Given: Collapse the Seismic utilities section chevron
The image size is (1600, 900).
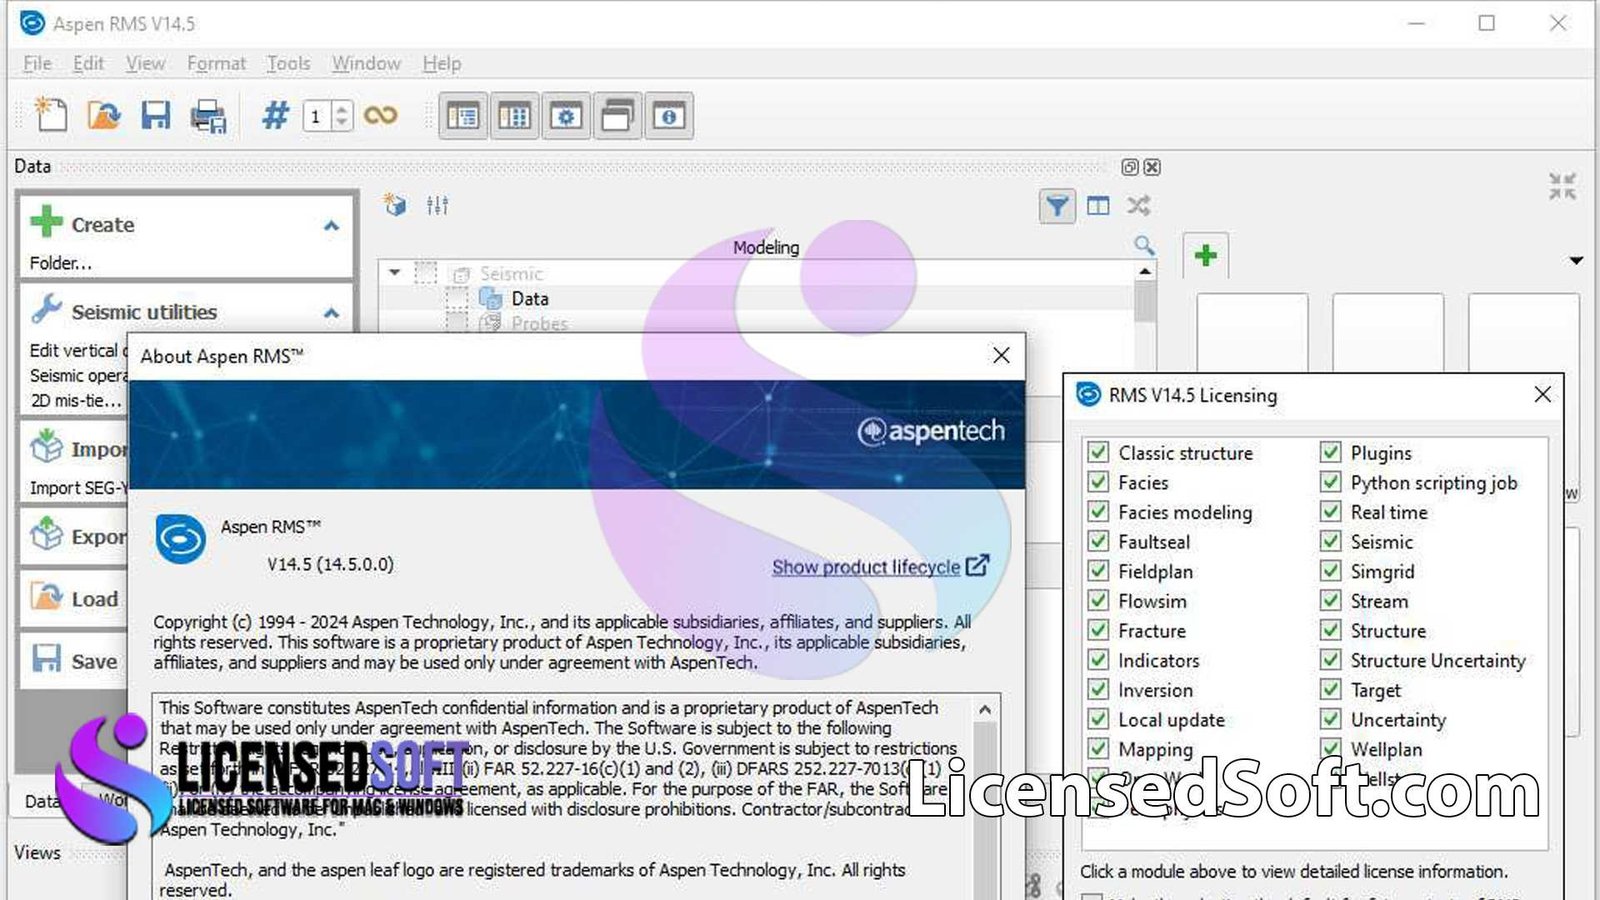Looking at the screenshot, I should click(331, 313).
